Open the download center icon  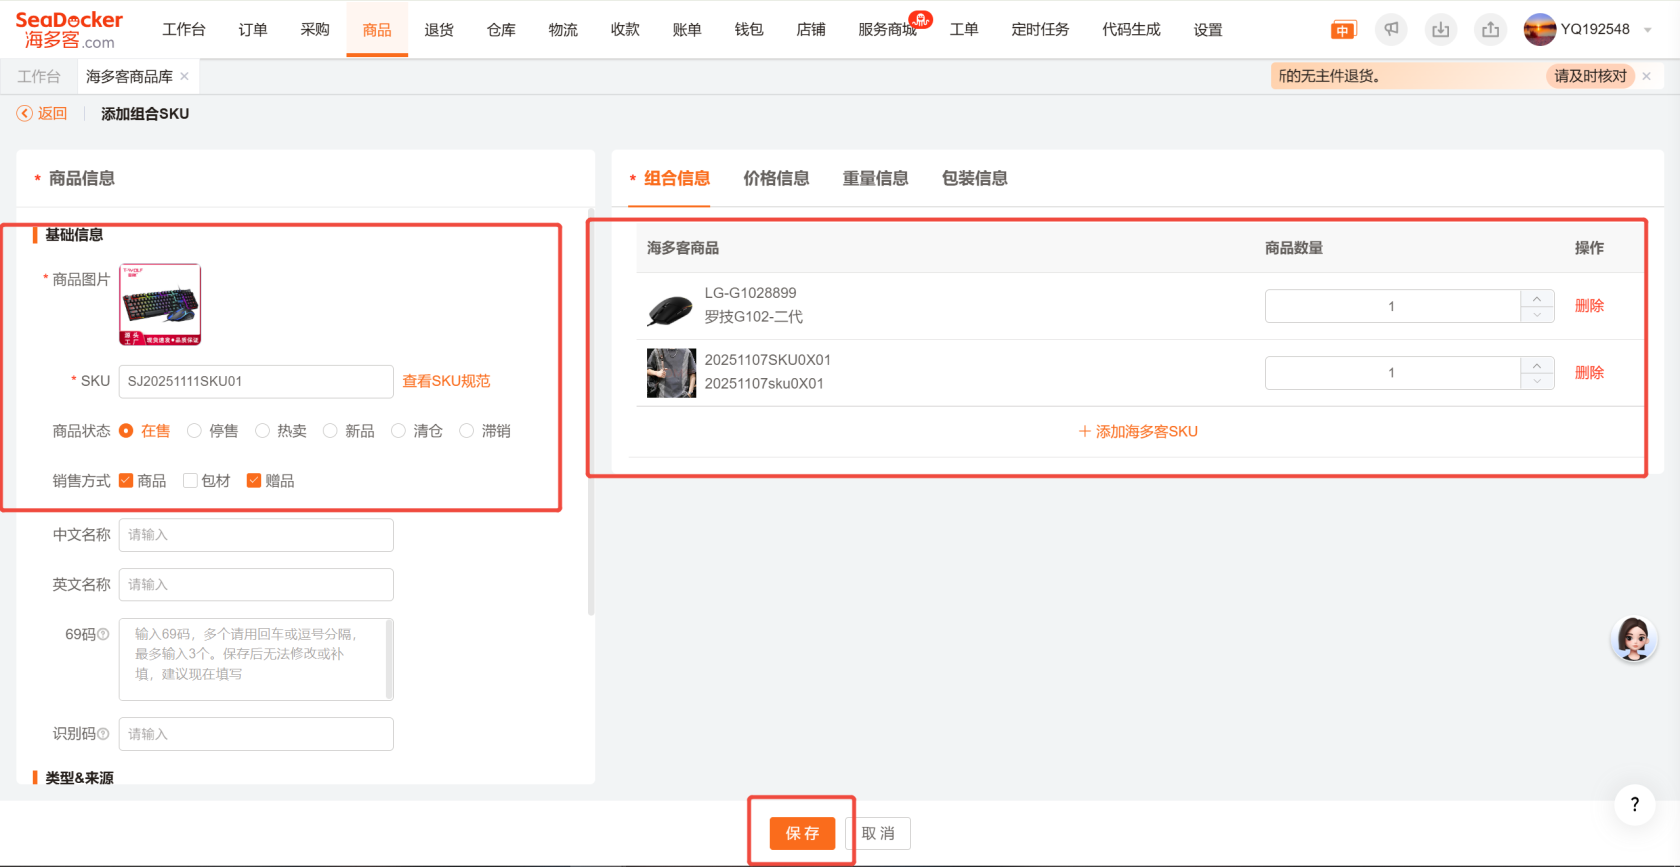[x=1440, y=30]
